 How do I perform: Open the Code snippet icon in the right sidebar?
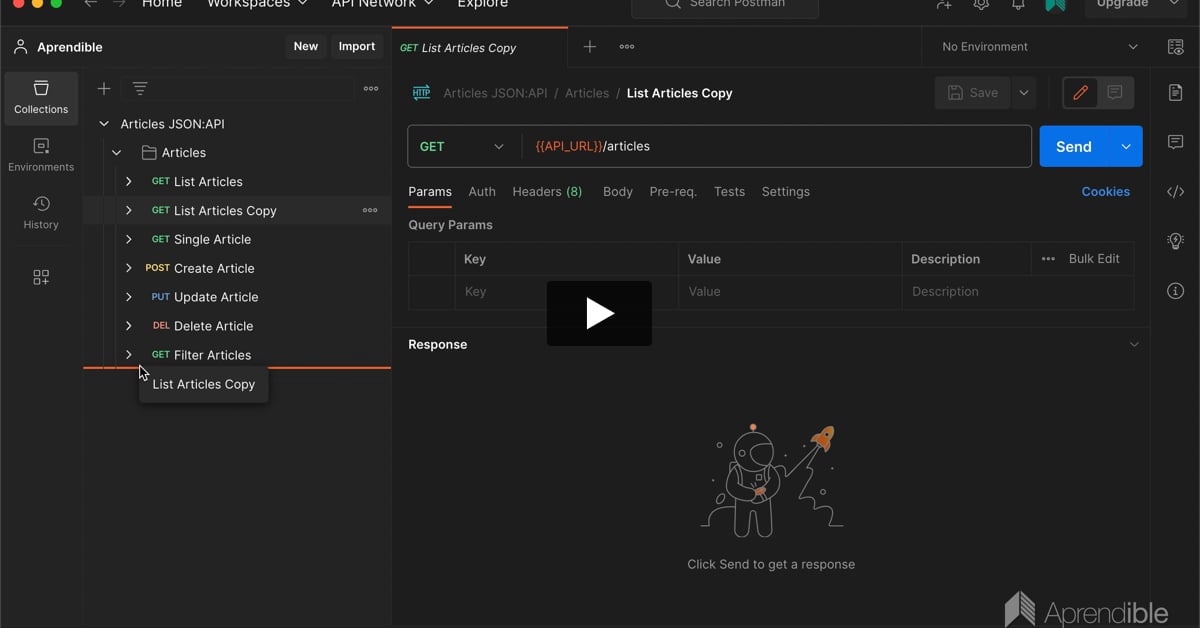pyautogui.click(x=1176, y=192)
